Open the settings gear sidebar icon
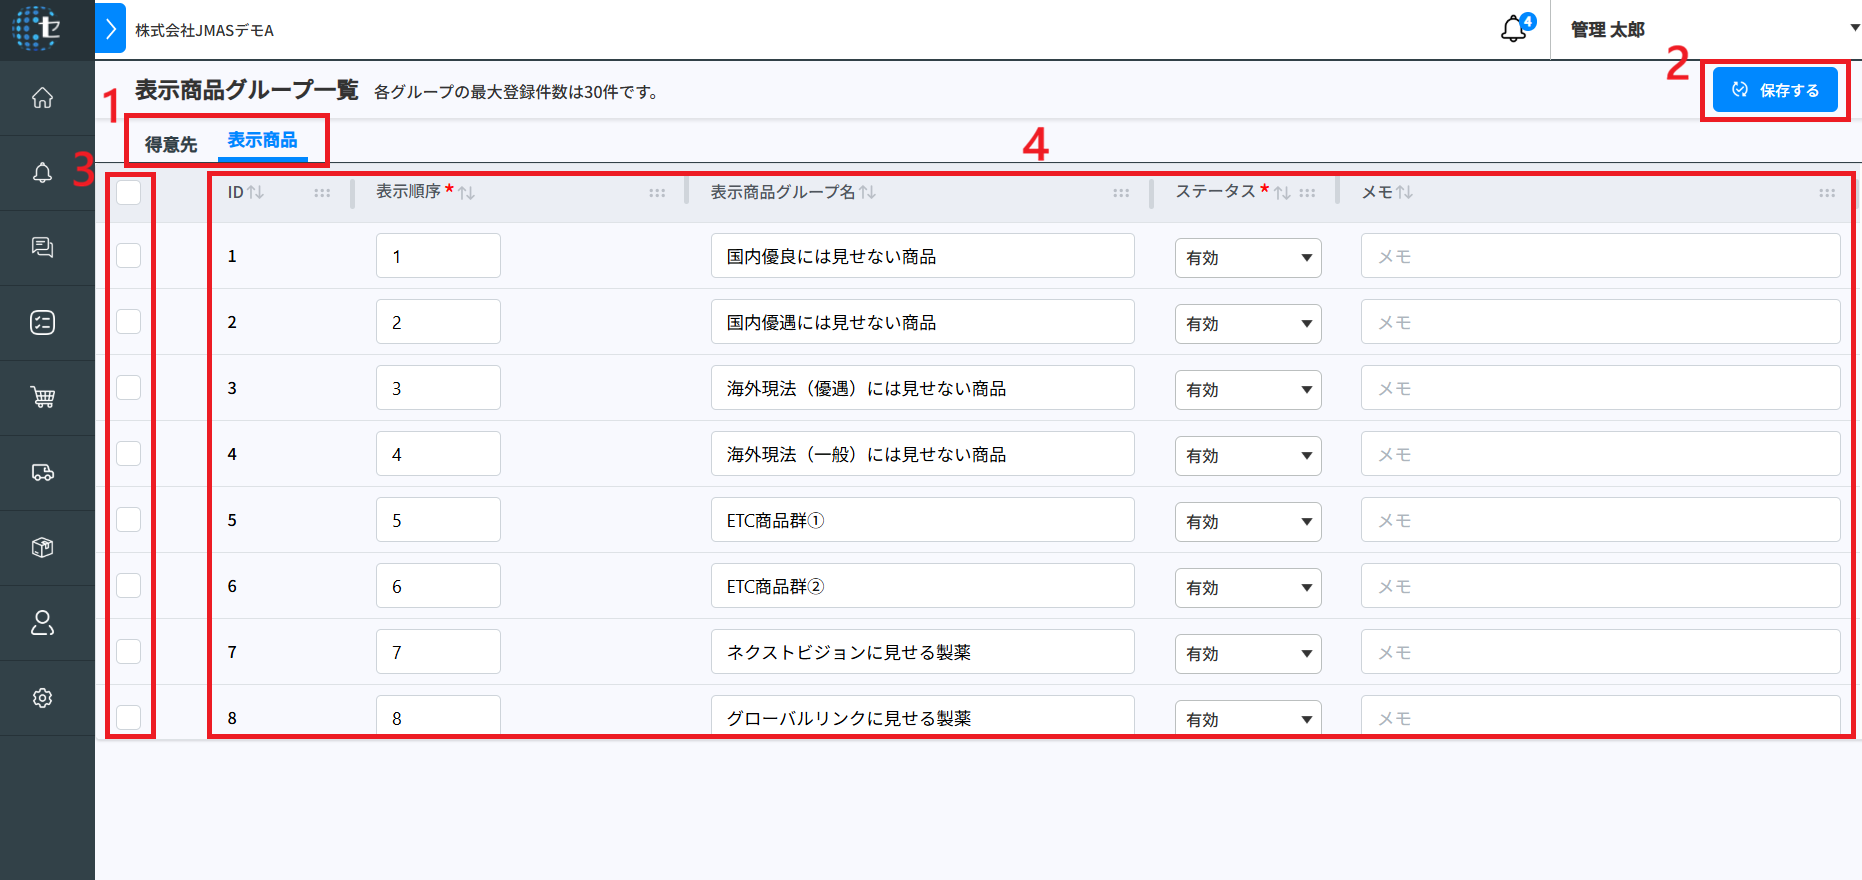1862x880 pixels. [x=42, y=698]
